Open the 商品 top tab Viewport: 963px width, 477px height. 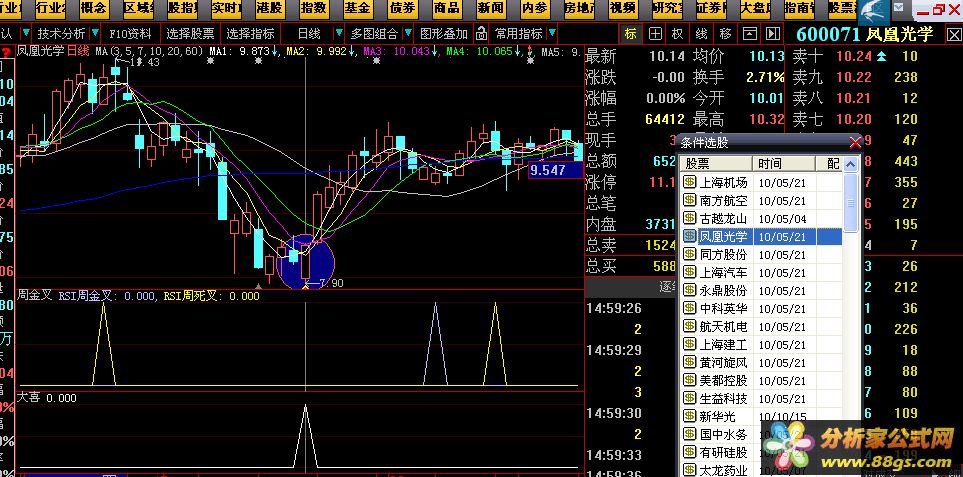446,9
